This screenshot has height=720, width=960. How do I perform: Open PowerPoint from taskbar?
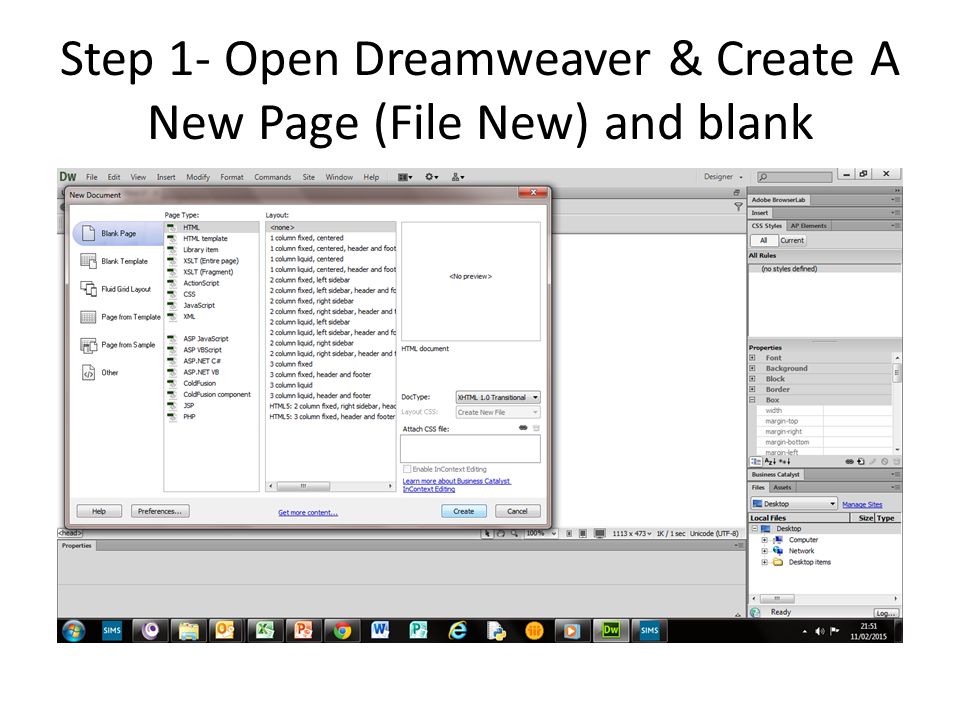pos(303,631)
